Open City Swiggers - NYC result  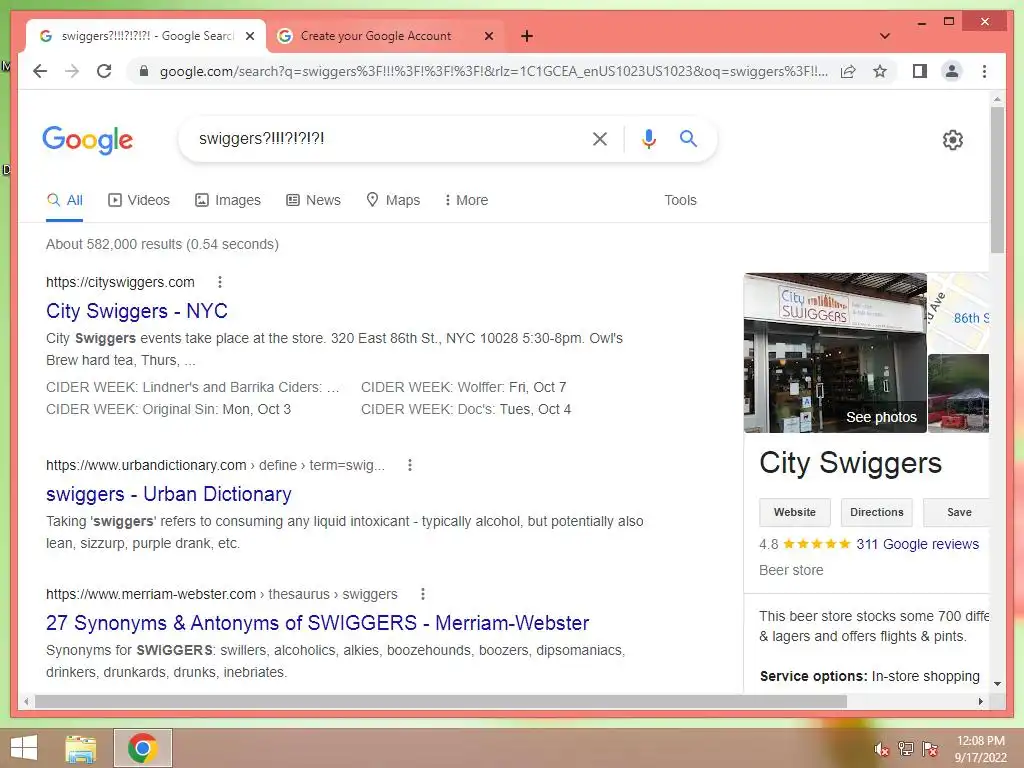coord(136,311)
